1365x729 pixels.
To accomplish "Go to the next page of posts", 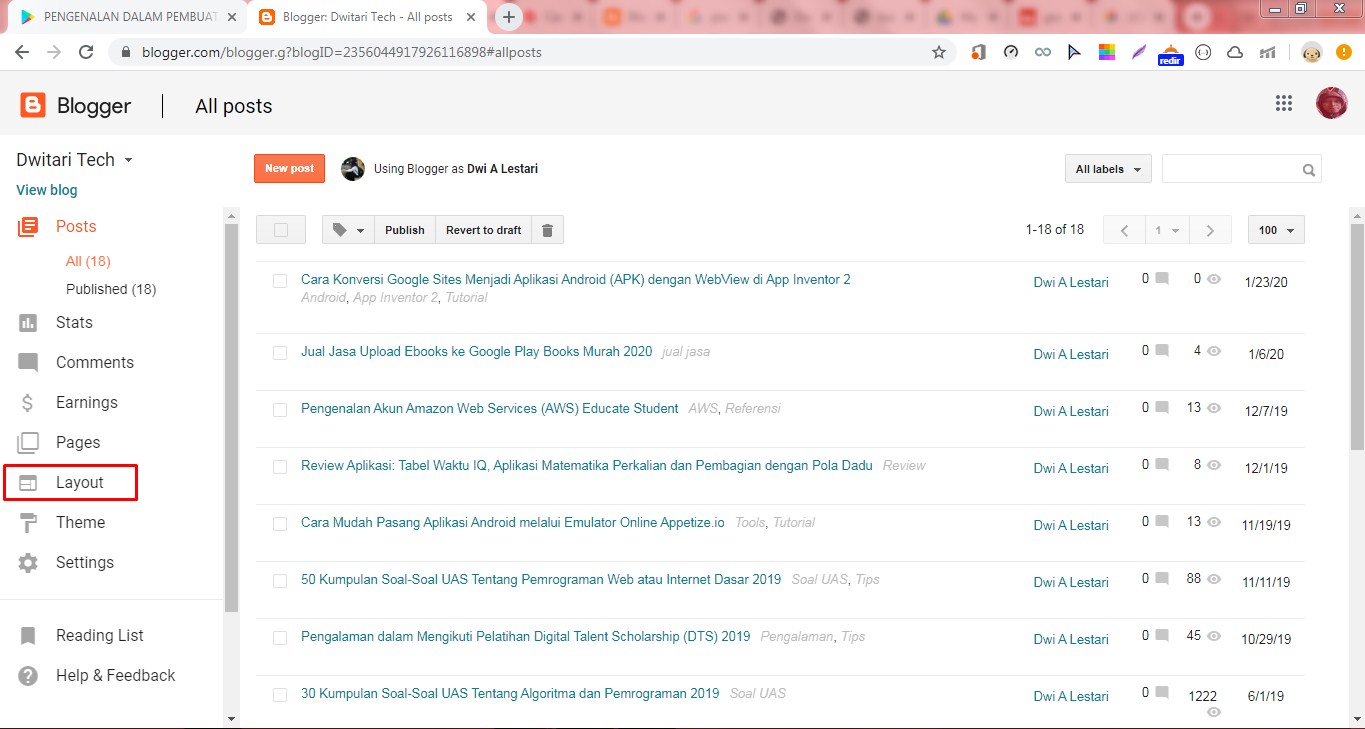I will (x=1210, y=230).
